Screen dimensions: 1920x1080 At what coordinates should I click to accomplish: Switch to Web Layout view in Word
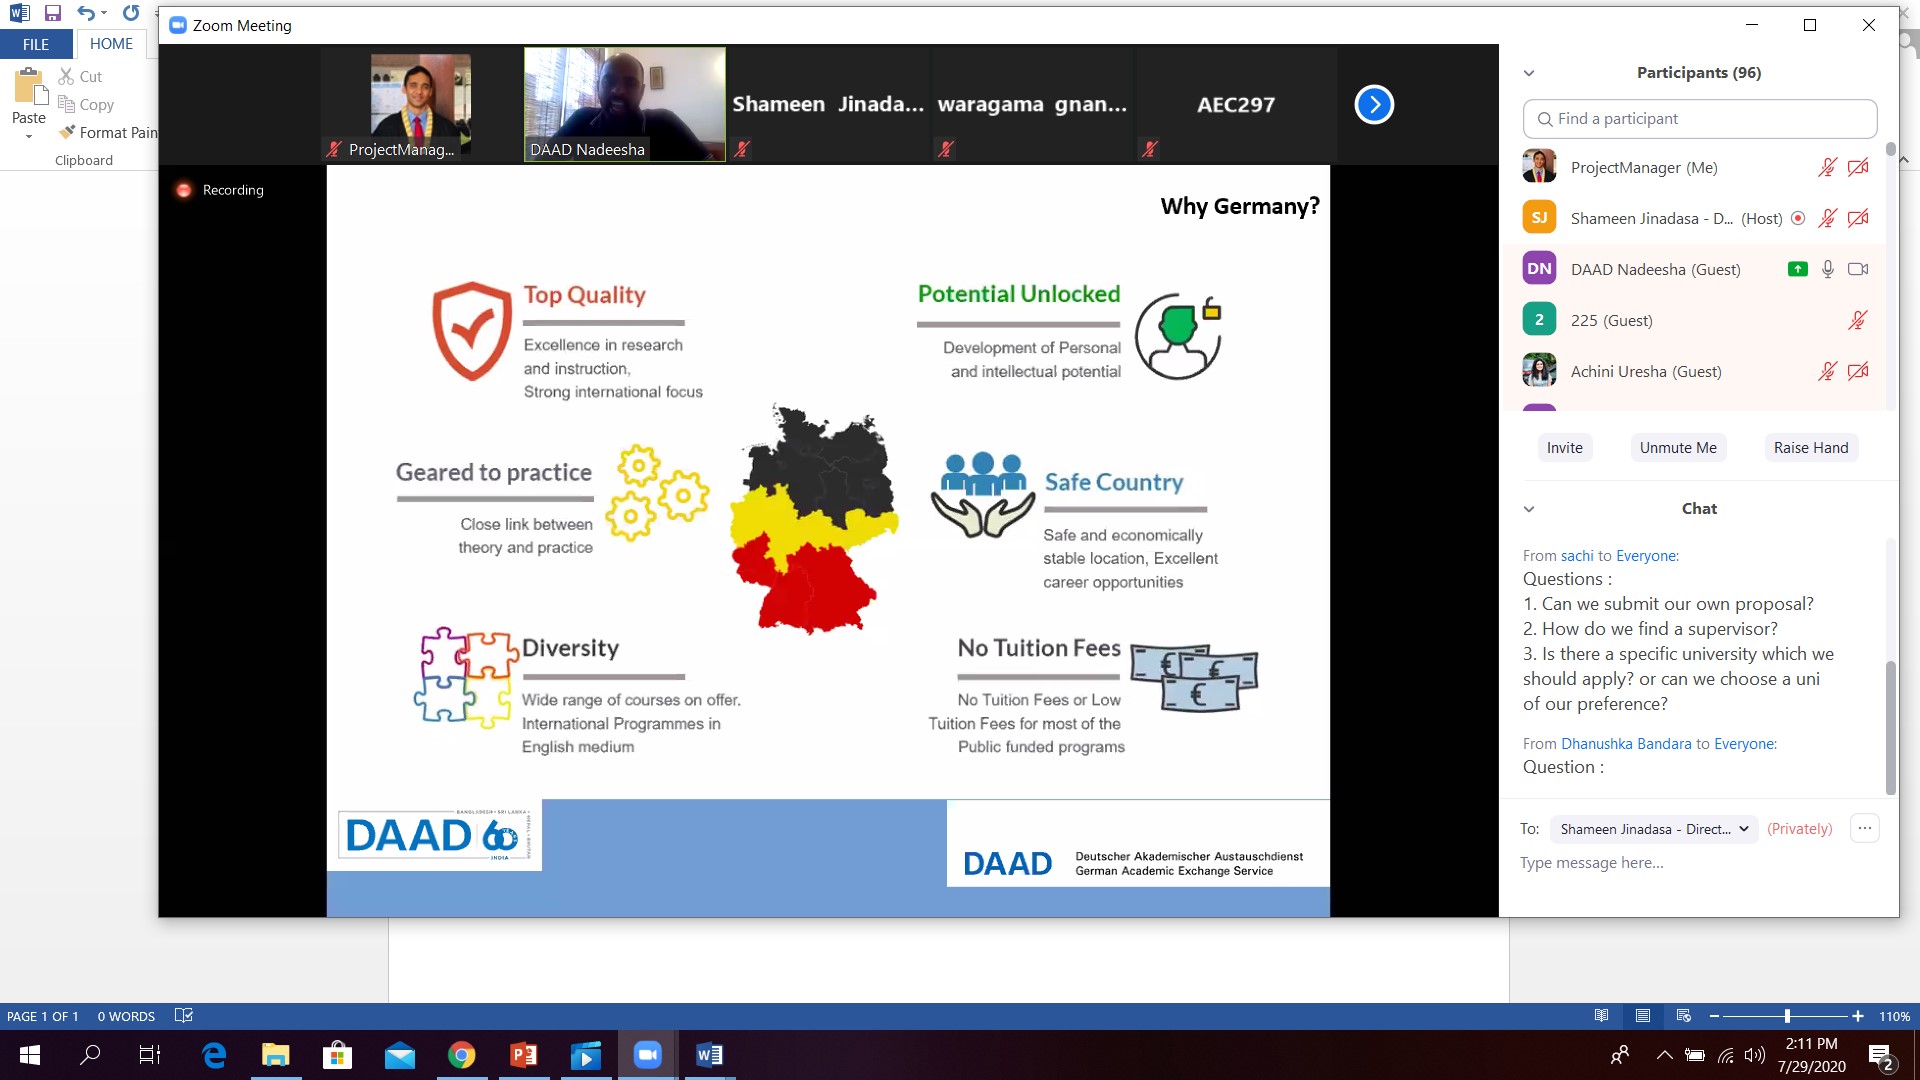tap(1684, 1016)
